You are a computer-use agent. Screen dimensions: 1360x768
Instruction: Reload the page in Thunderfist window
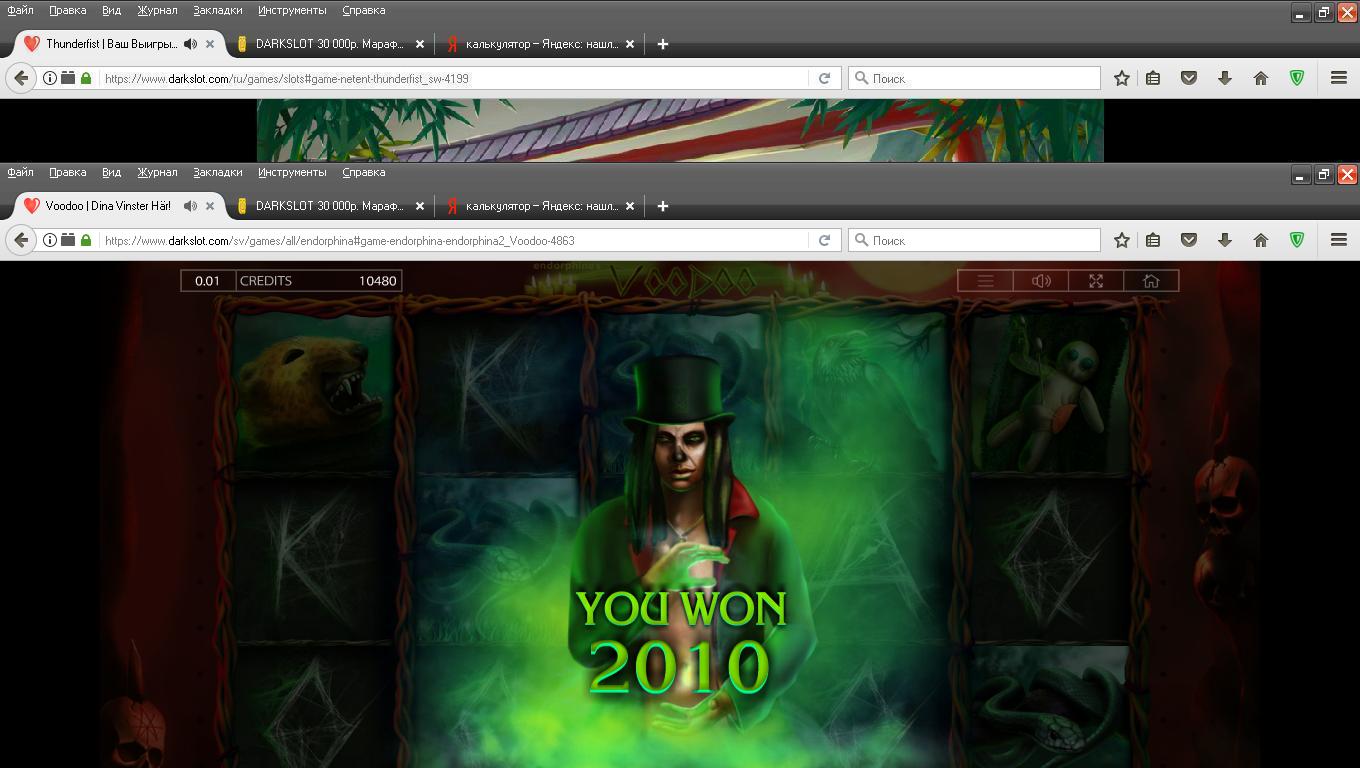coord(824,78)
